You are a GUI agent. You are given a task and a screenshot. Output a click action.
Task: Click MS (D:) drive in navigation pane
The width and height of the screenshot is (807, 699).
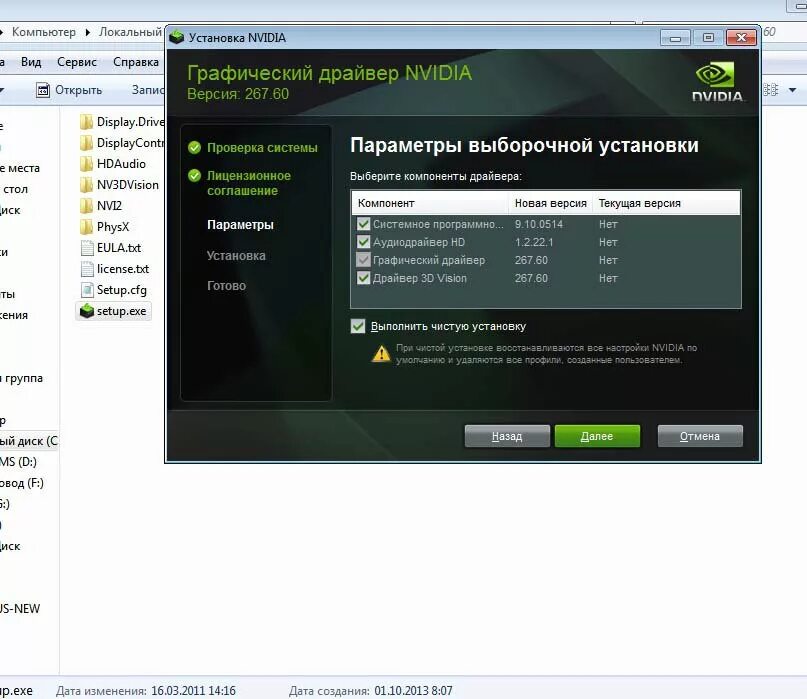(x=19, y=462)
